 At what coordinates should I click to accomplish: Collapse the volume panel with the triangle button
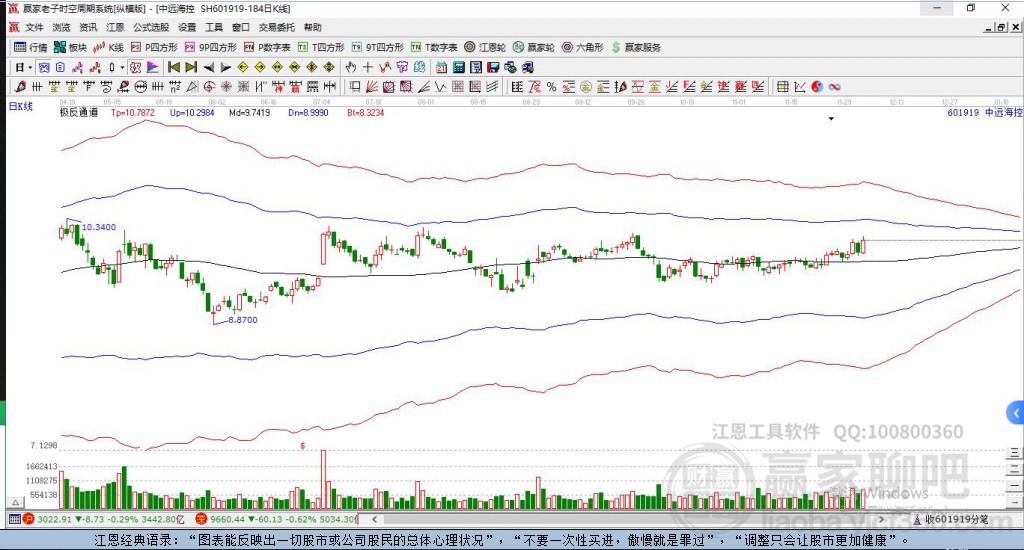(x=16, y=502)
